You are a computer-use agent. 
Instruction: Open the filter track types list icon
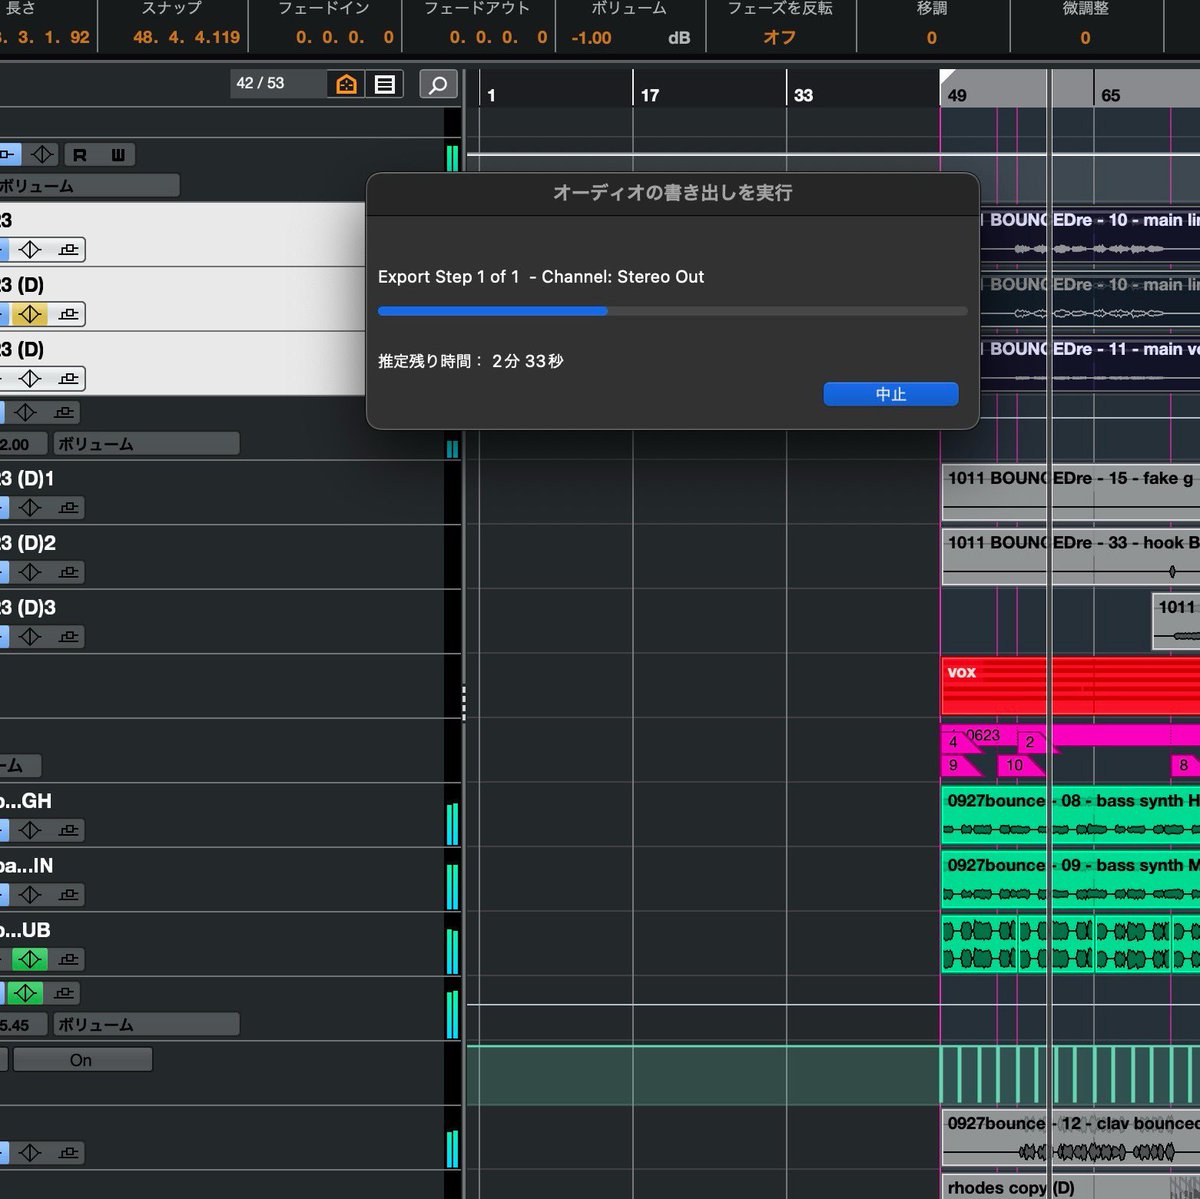pos(385,84)
